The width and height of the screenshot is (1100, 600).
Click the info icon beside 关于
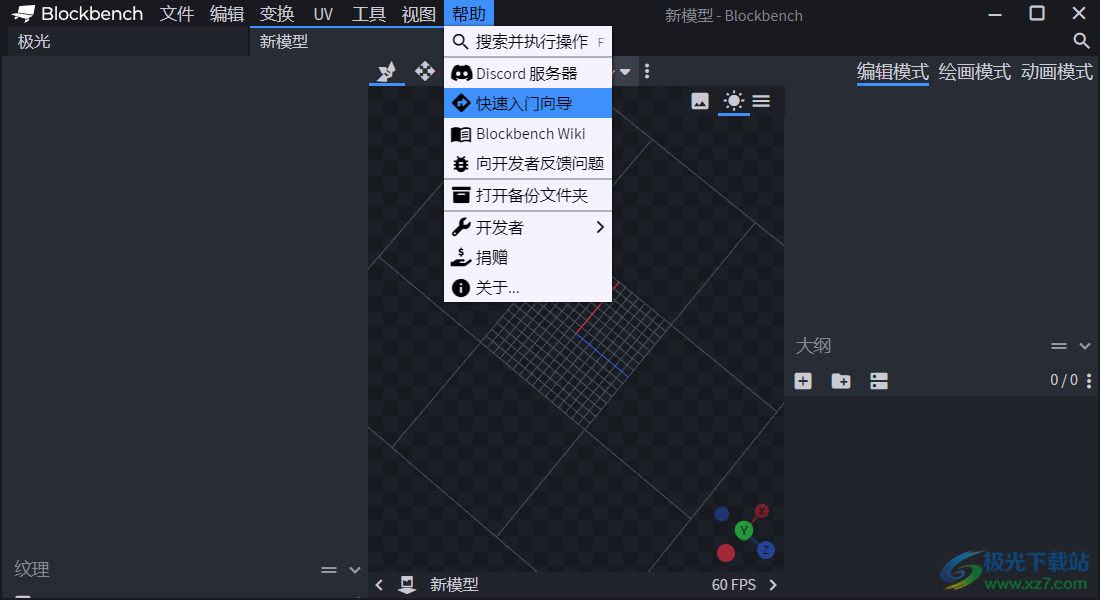pos(461,288)
